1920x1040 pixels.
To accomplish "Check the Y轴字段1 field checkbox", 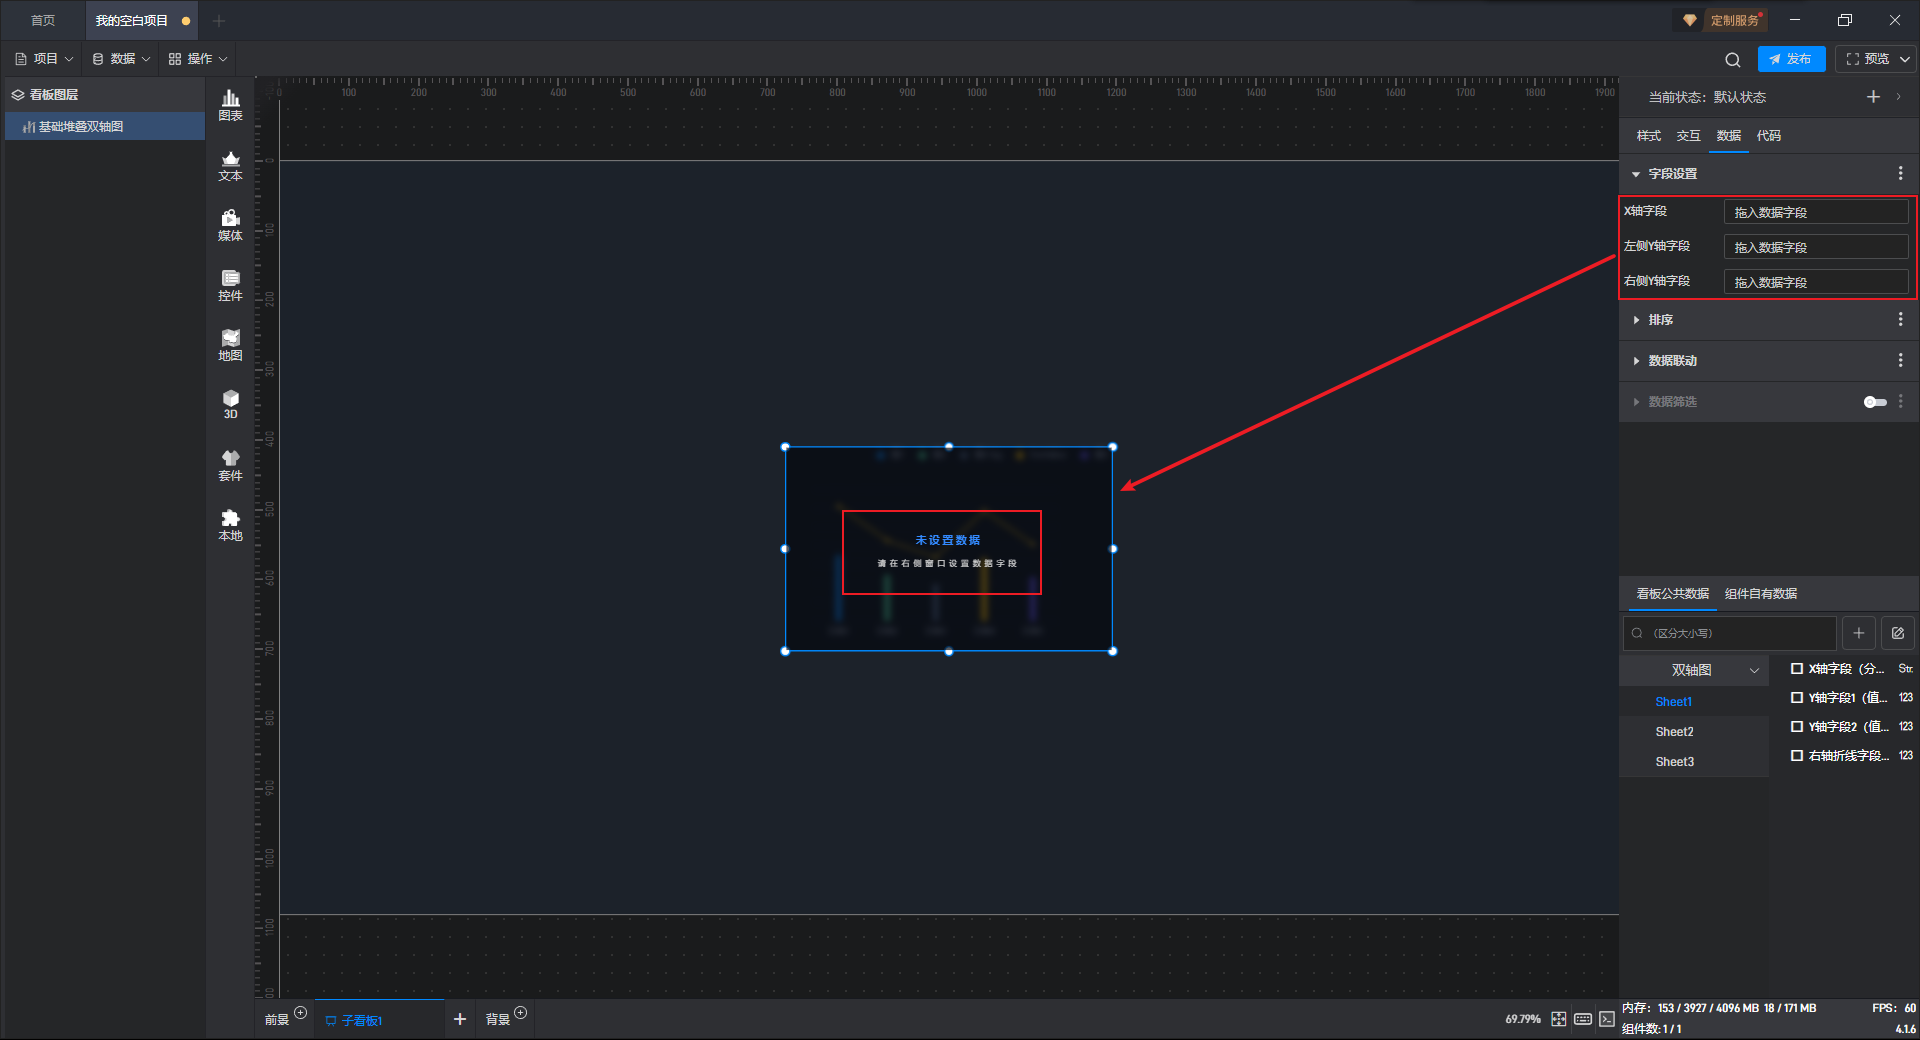I will [1797, 698].
